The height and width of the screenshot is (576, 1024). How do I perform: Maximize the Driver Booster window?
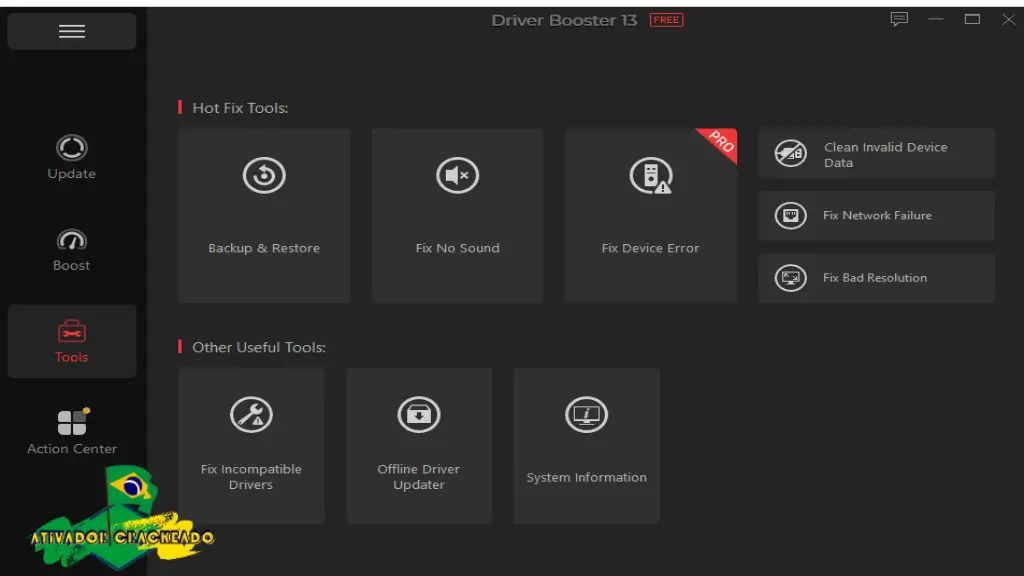click(972, 20)
